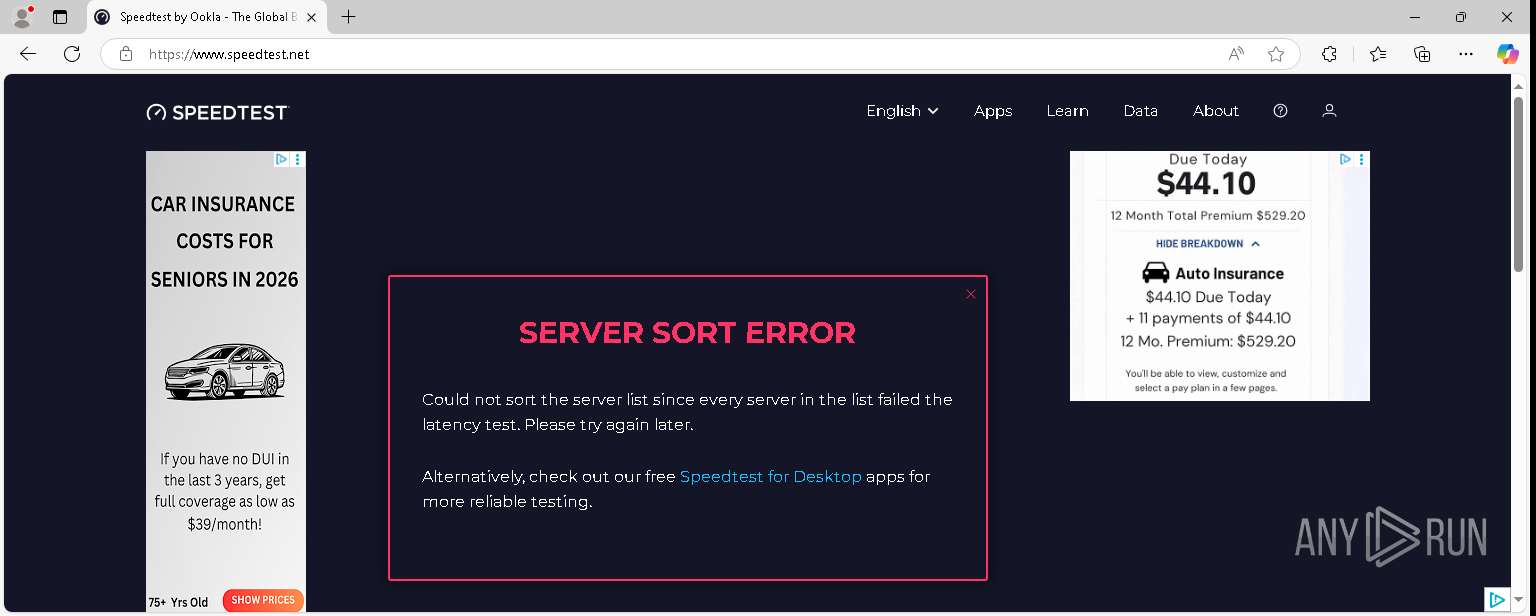Click the AdChoices icon on car insurance ad

tap(282, 159)
